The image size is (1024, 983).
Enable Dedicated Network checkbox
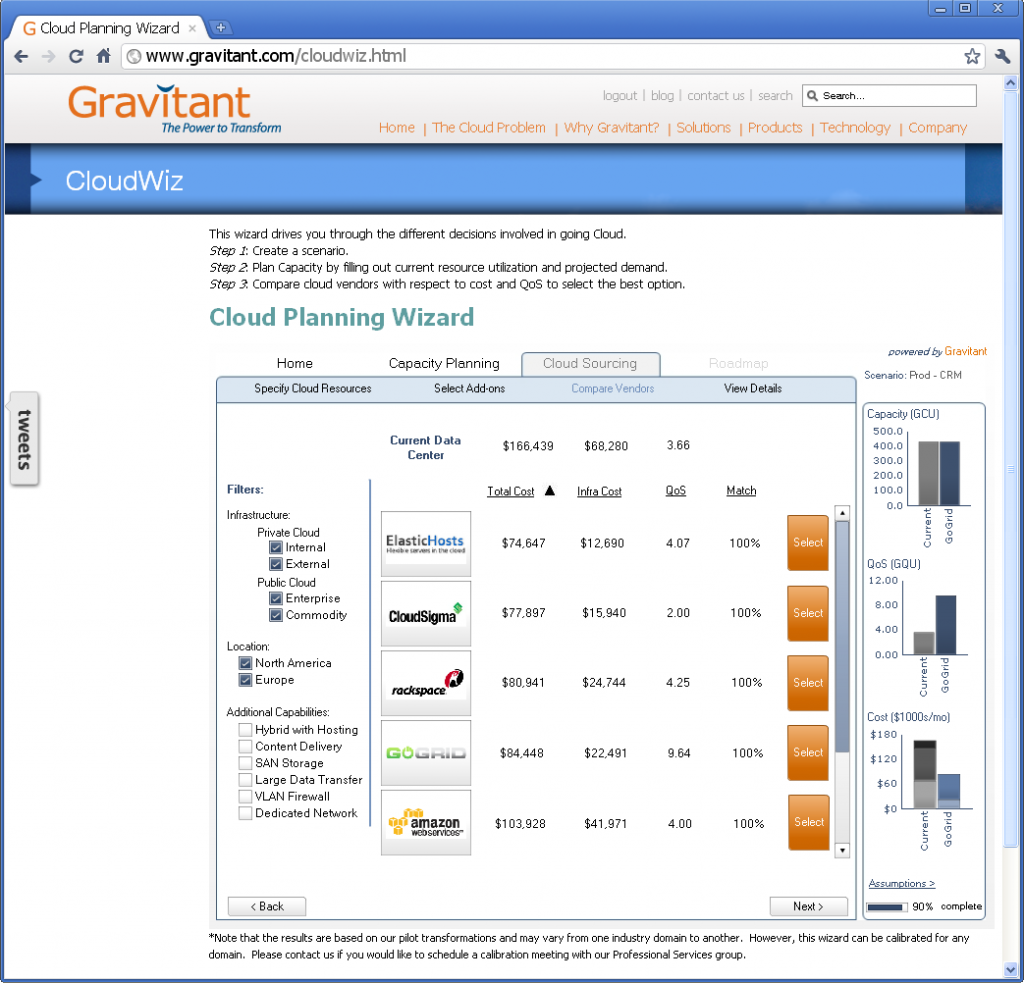[245, 813]
